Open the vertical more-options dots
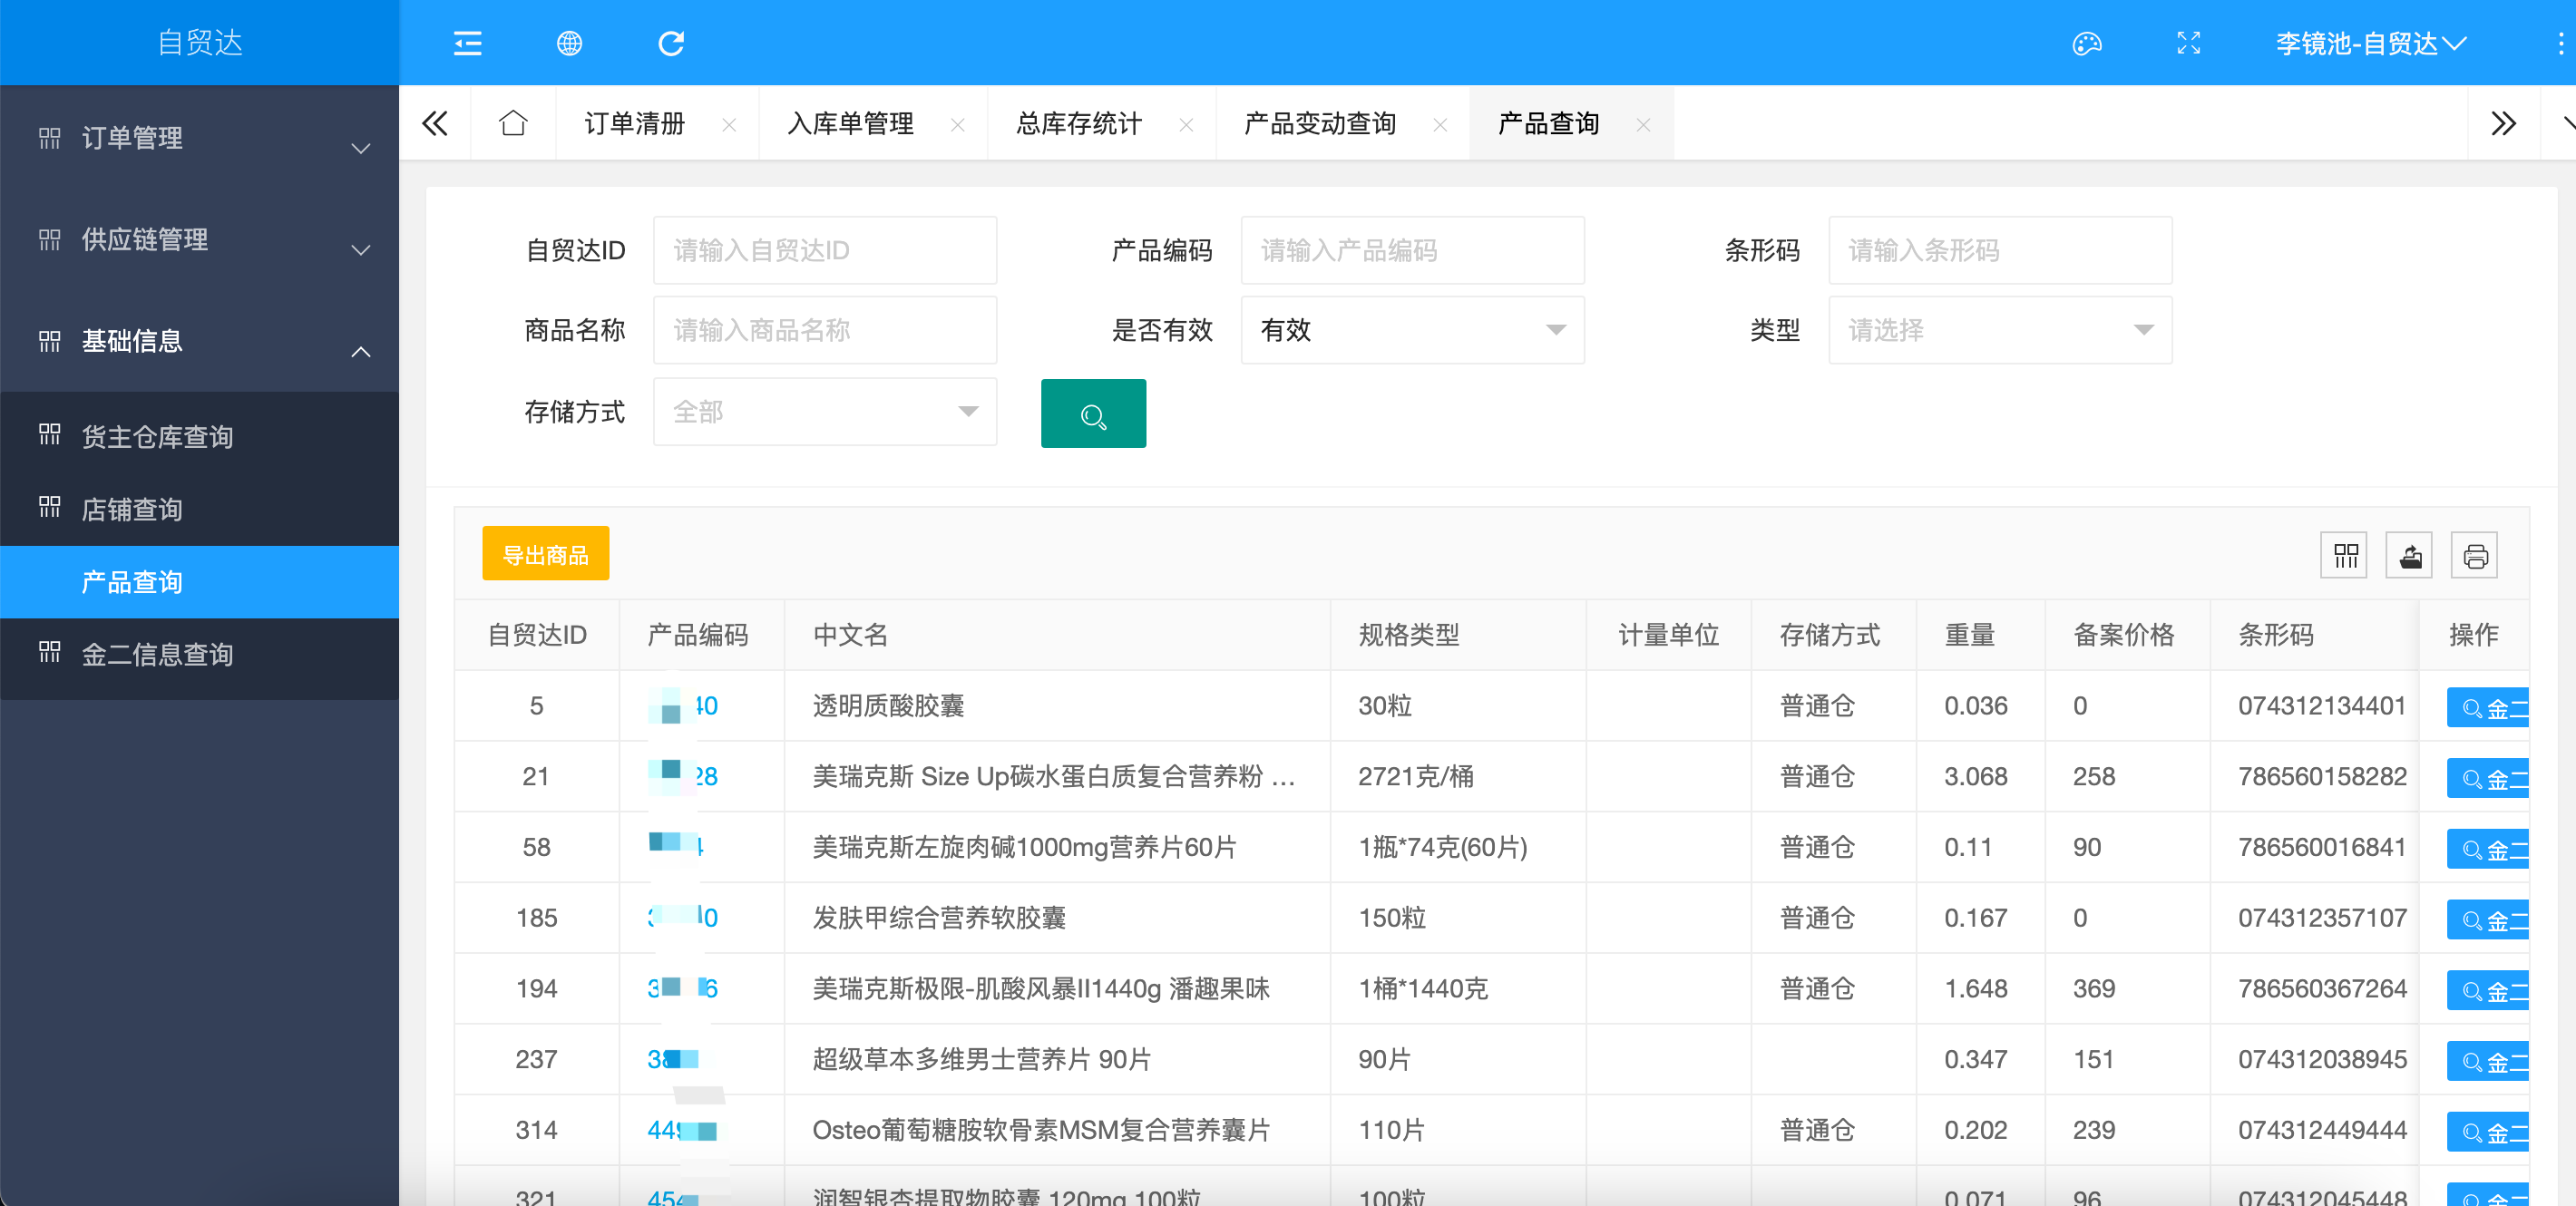 pos(2560,43)
